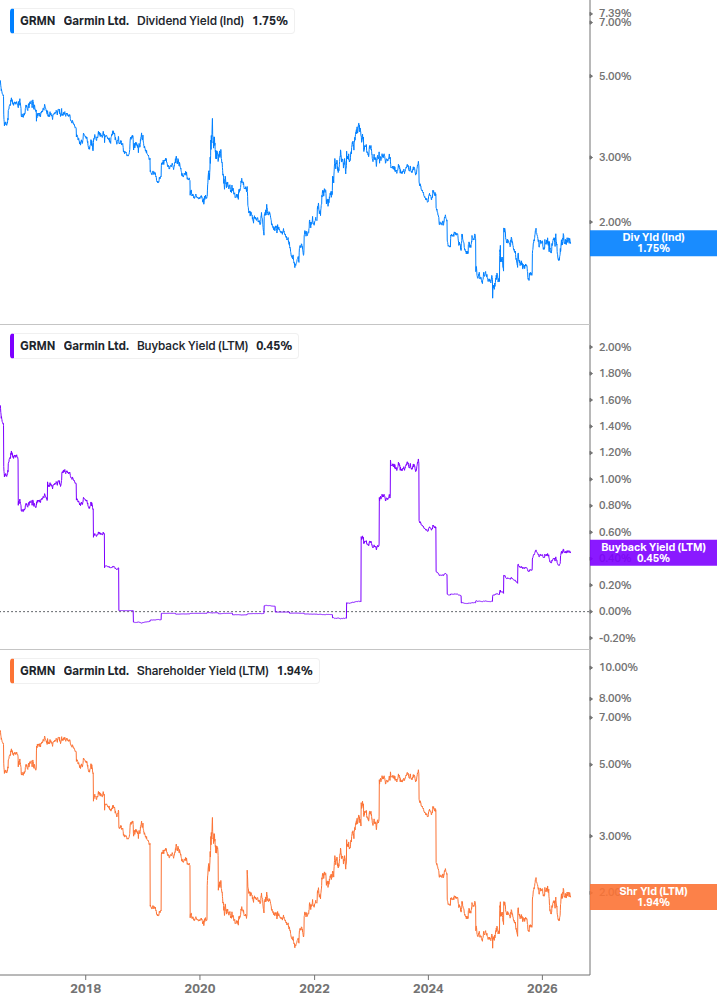Screen dimensions: 717x1005
Task: Click the 1.60% tick on the buyback yield axis
Action: click(615, 400)
